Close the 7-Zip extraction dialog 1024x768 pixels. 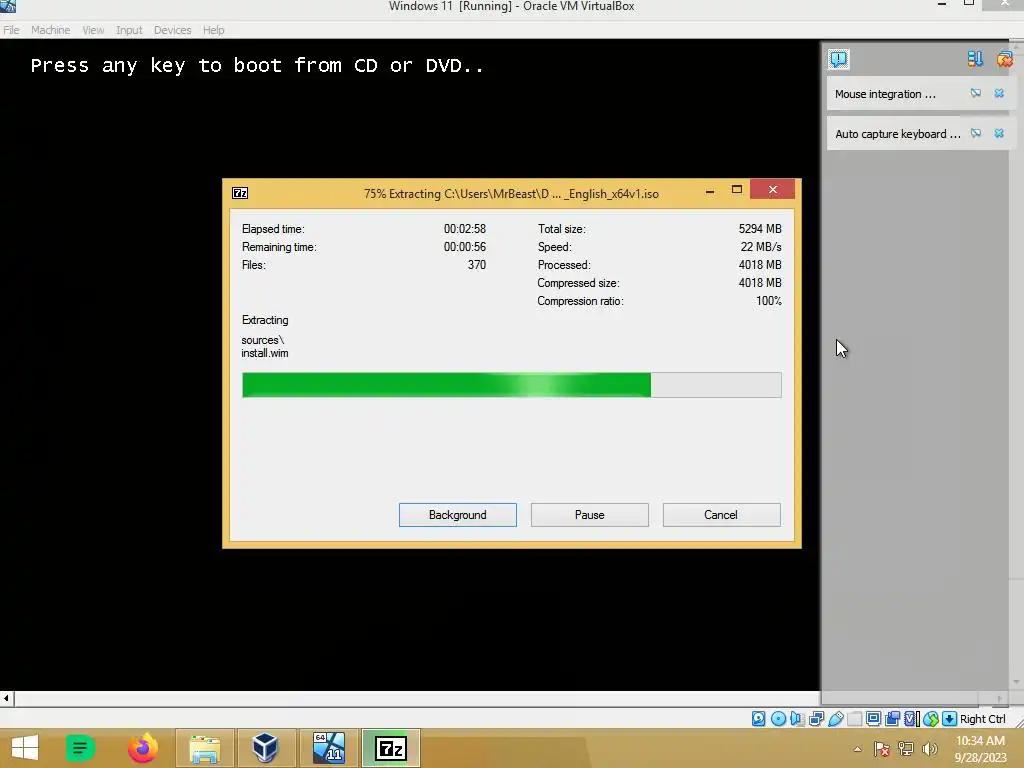click(773, 189)
